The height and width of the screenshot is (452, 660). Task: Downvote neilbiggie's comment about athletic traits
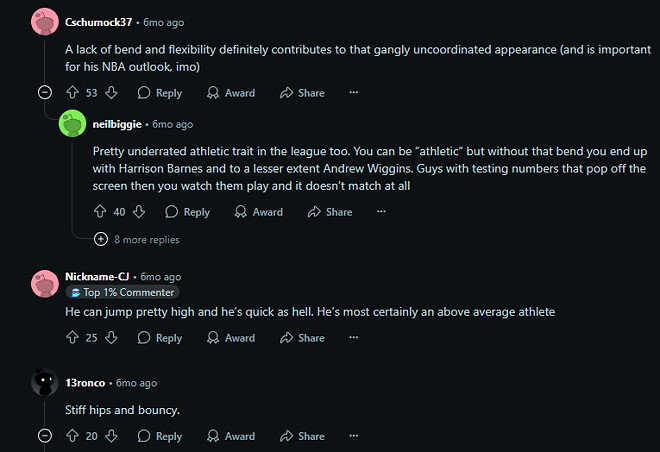(140, 212)
